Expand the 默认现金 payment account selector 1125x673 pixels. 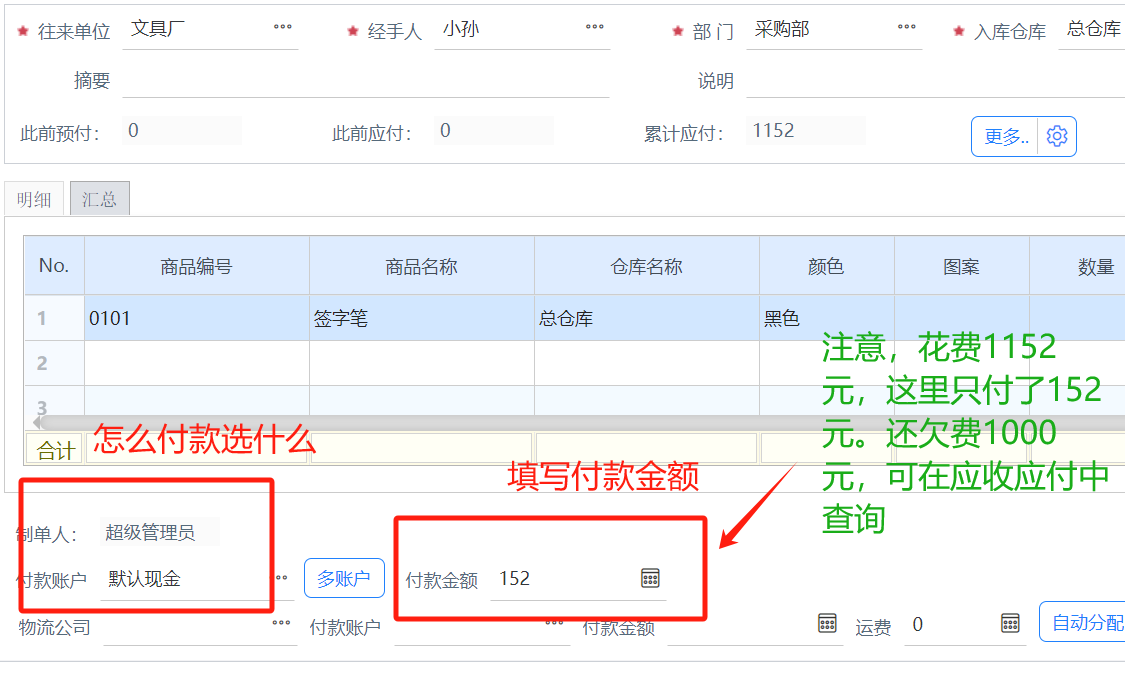click(x=282, y=578)
